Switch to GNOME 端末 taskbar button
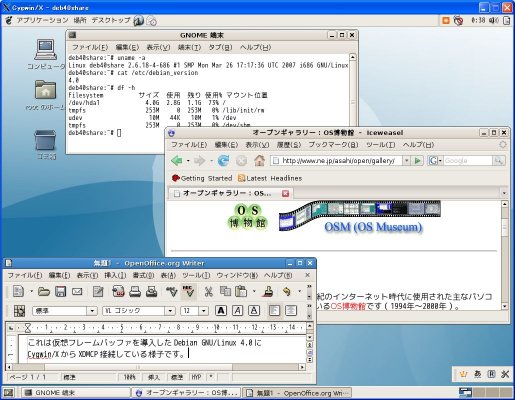The width and height of the screenshot is (515, 400). (x=76, y=393)
